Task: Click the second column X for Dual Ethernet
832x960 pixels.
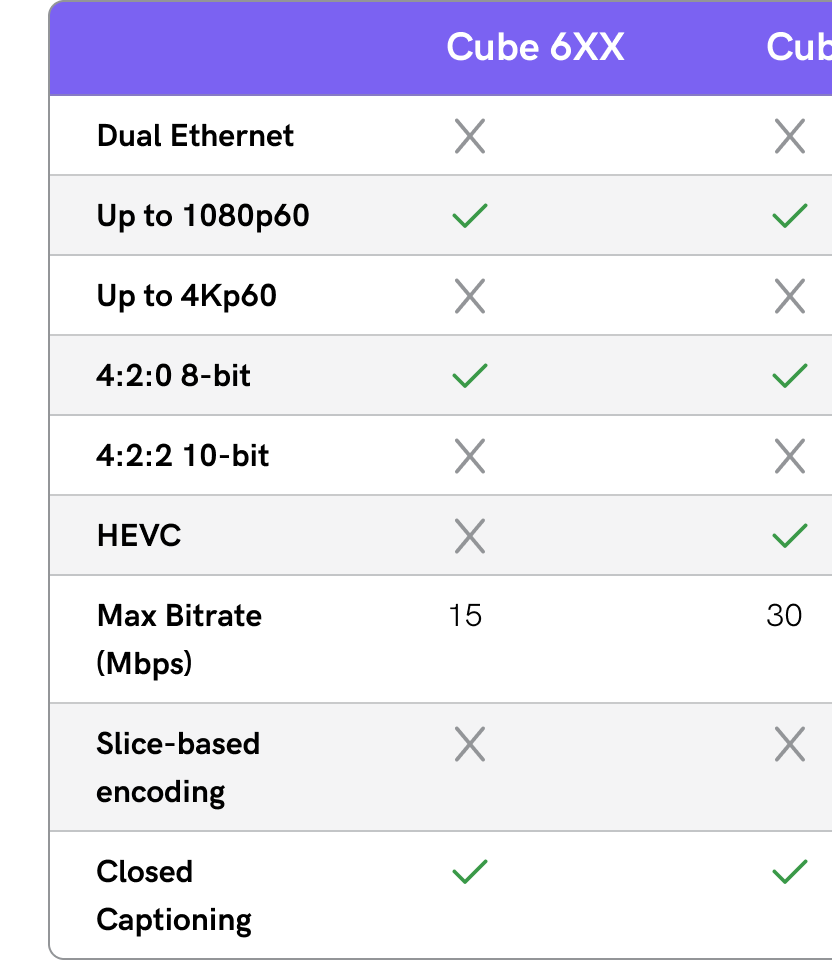Action: (789, 136)
